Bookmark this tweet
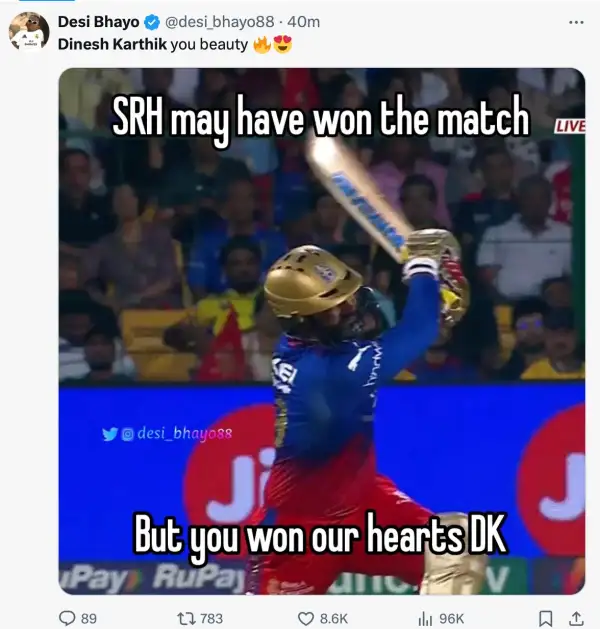The height and width of the screenshot is (629, 600). tap(545, 618)
